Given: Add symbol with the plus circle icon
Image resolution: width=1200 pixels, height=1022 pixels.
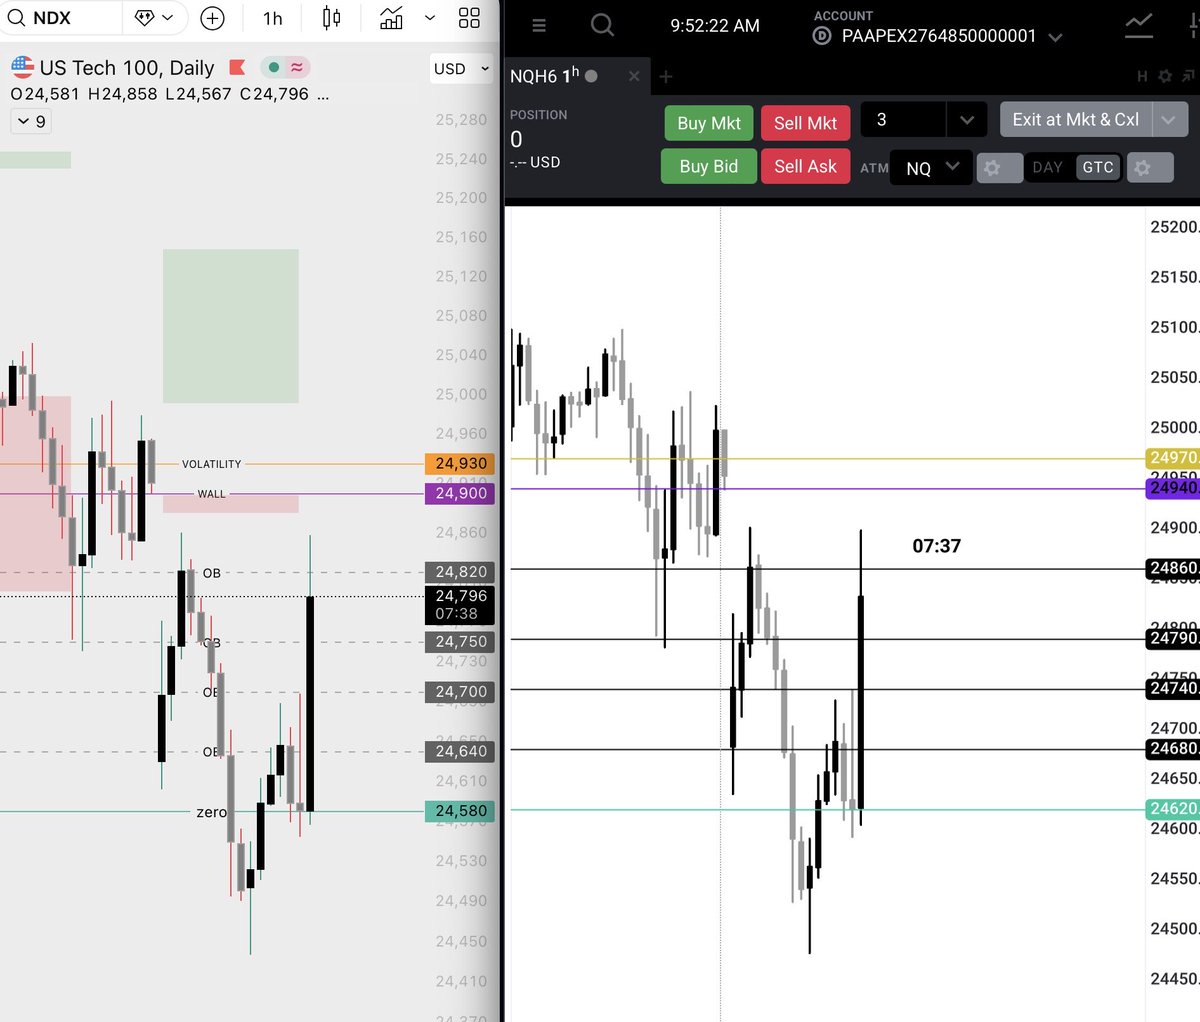Looking at the screenshot, I should 212,18.
